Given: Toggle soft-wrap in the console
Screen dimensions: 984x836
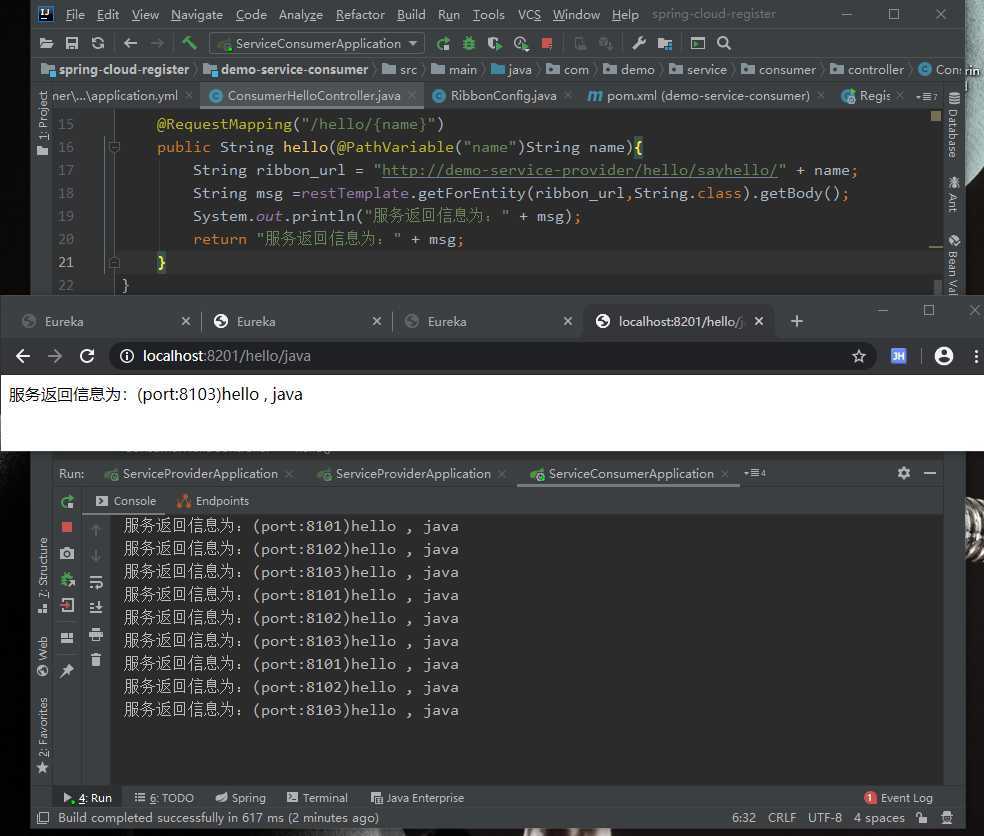Looking at the screenshot, I should [x=96, y=582].
